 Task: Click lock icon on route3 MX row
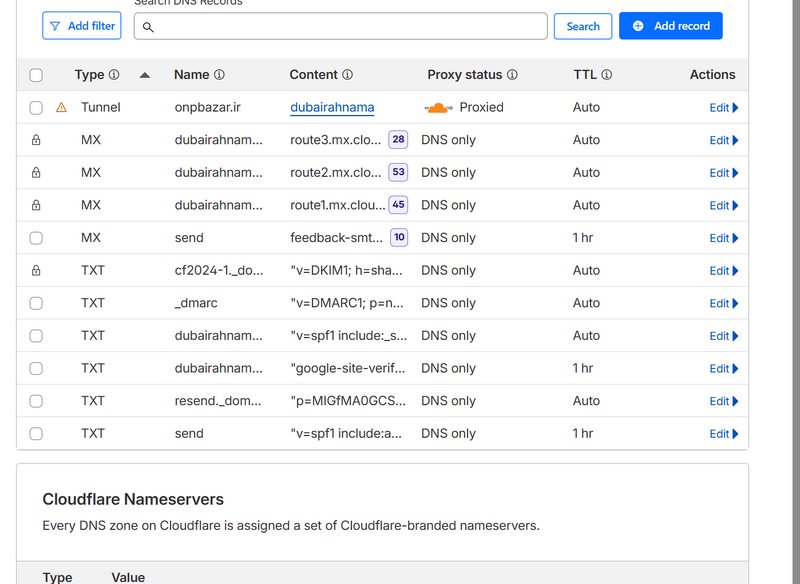pos(36,140)
